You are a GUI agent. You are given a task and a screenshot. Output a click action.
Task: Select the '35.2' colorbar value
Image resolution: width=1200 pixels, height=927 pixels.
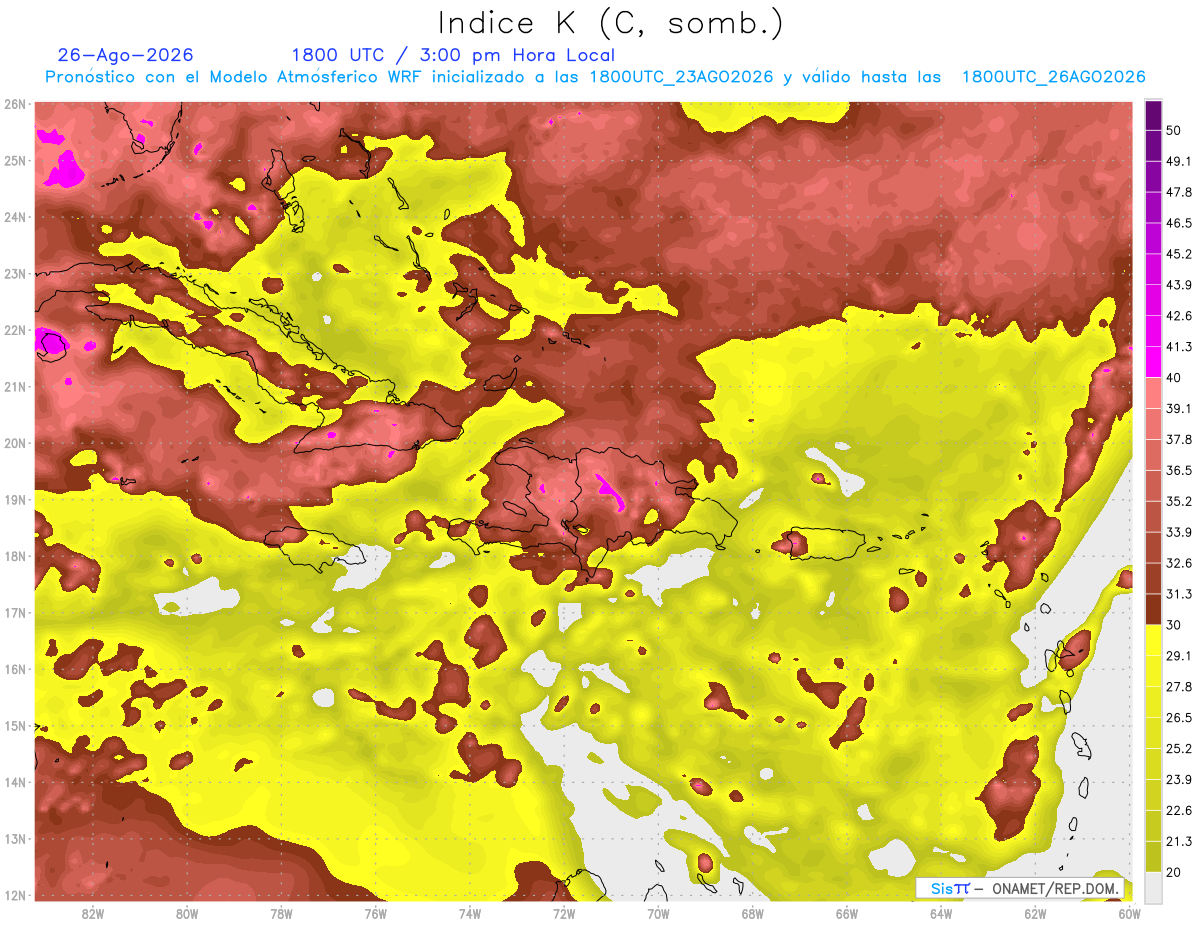click(1178, 501)
